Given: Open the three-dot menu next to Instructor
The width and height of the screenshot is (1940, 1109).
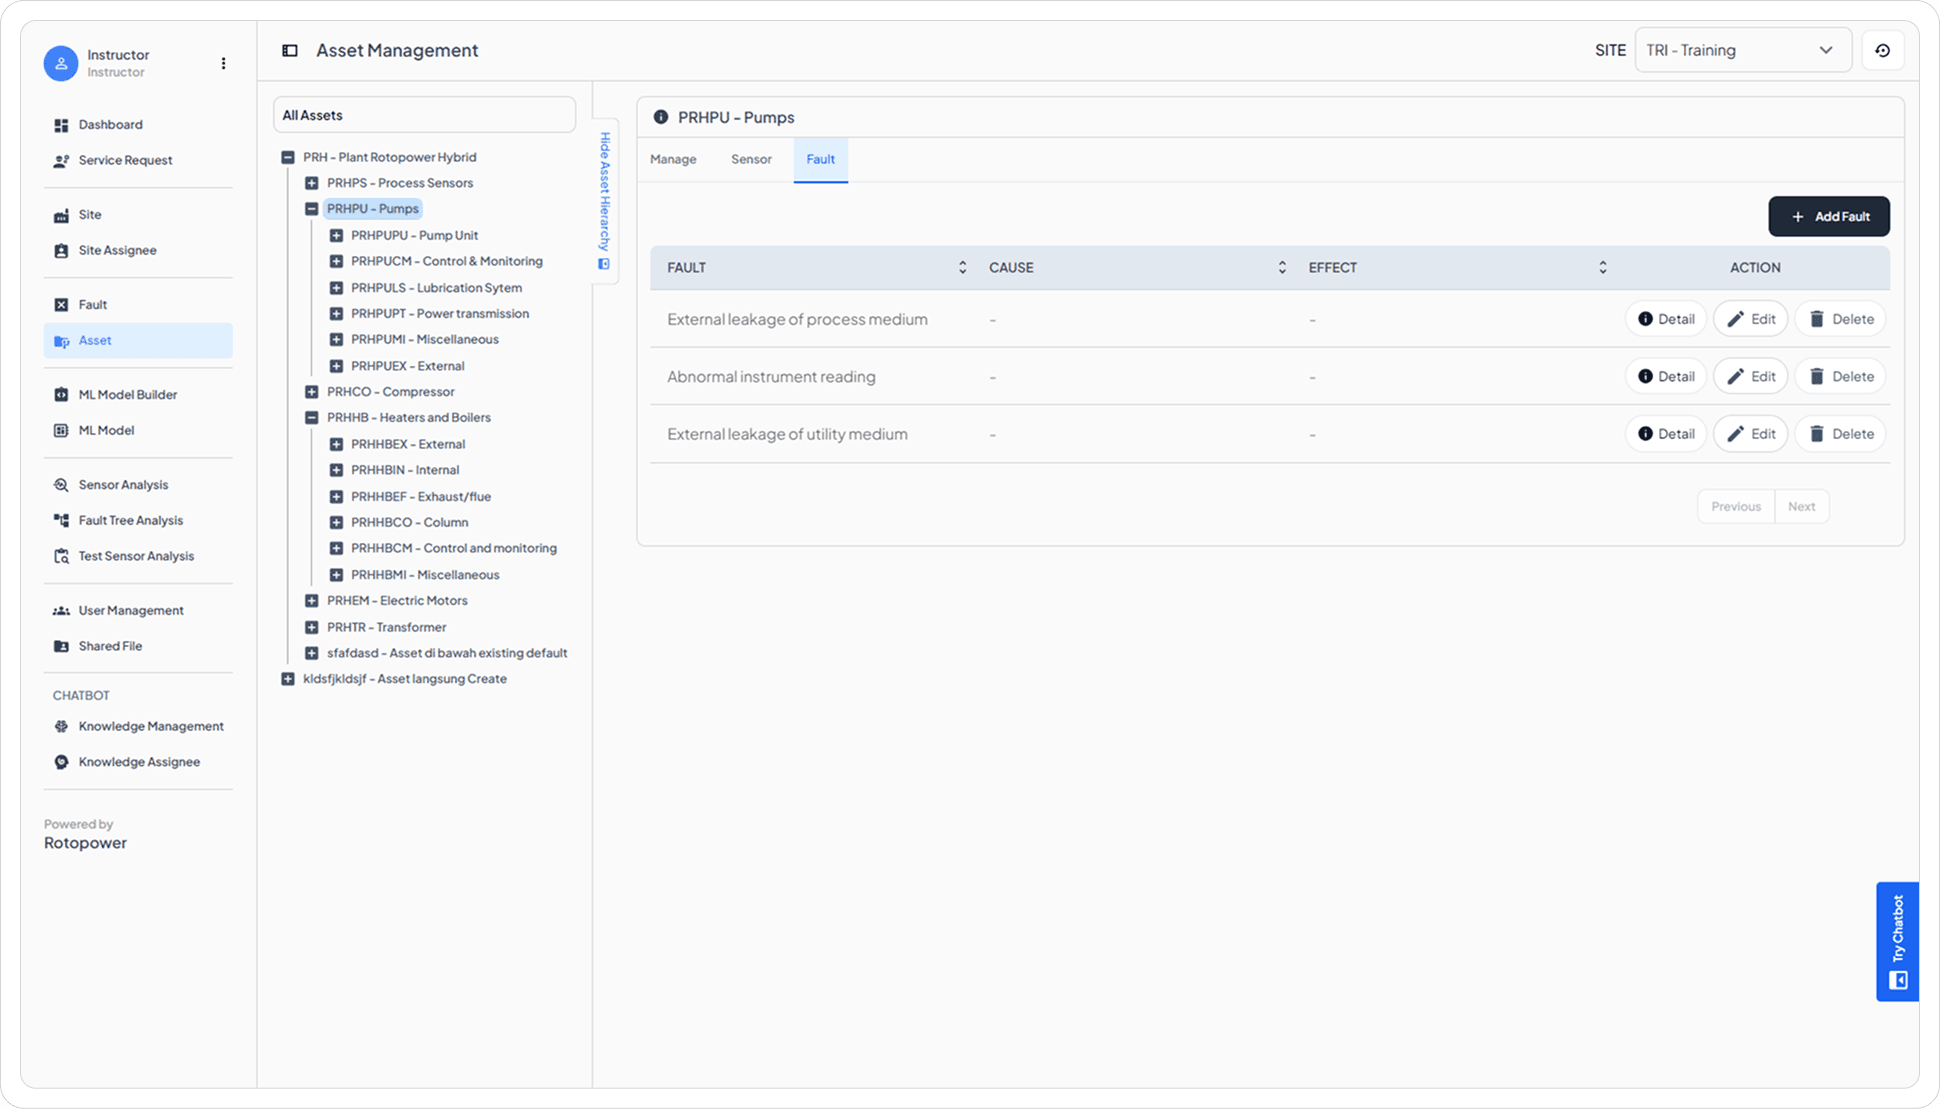Looking at the screenshot, I should [x=223, y=63].
